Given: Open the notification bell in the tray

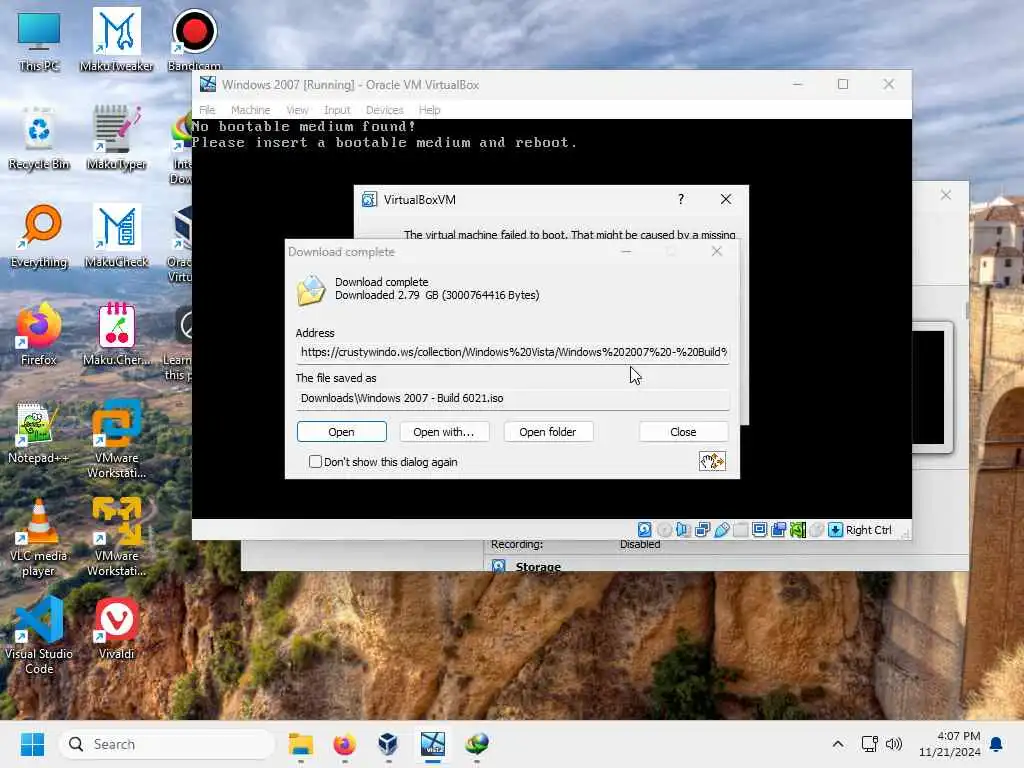Looking at the screenshot, I should point(996,743).
